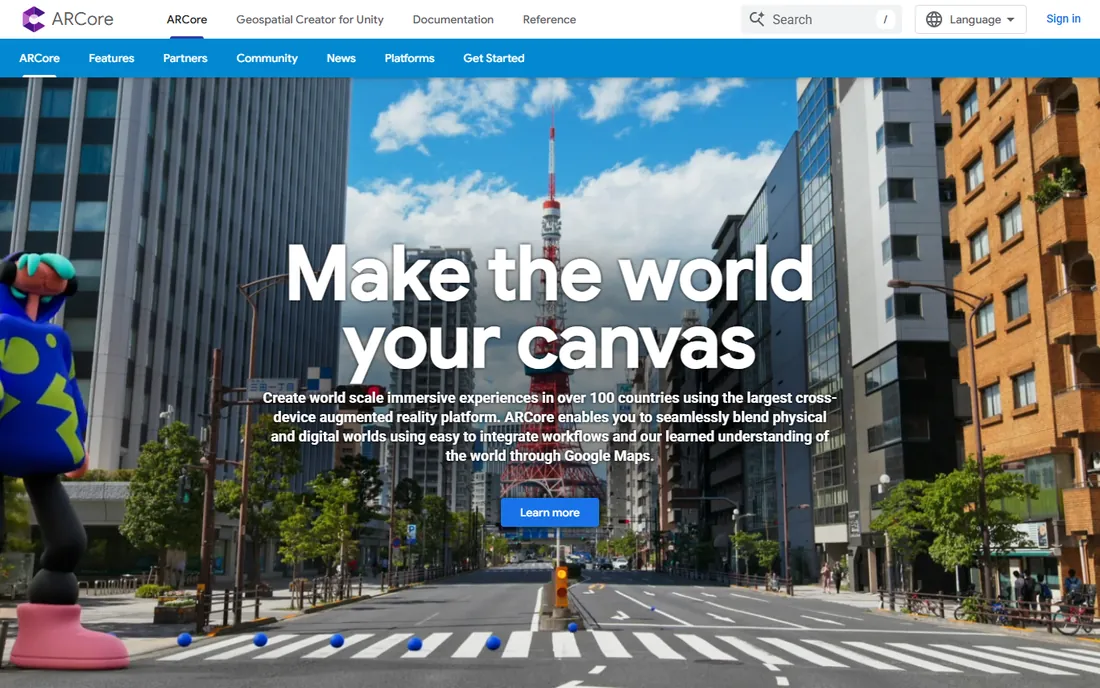The height and width of the screenshot is (688, 1100).
Task: Click the Sign in link
Action: (1063, 19)
